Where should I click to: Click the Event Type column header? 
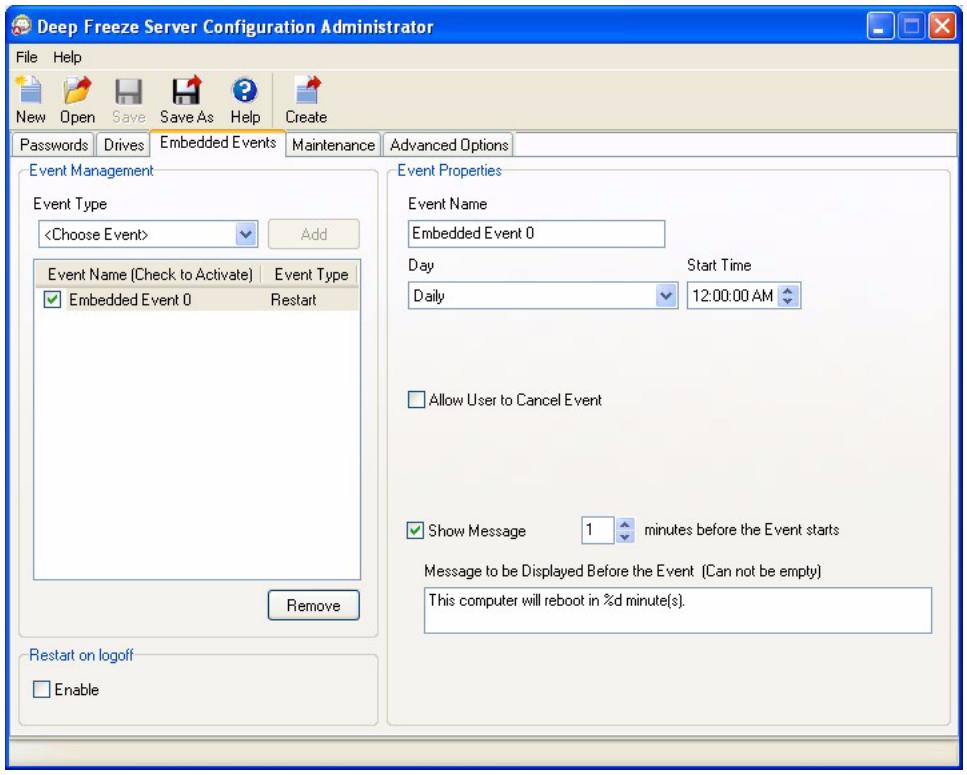311,274
